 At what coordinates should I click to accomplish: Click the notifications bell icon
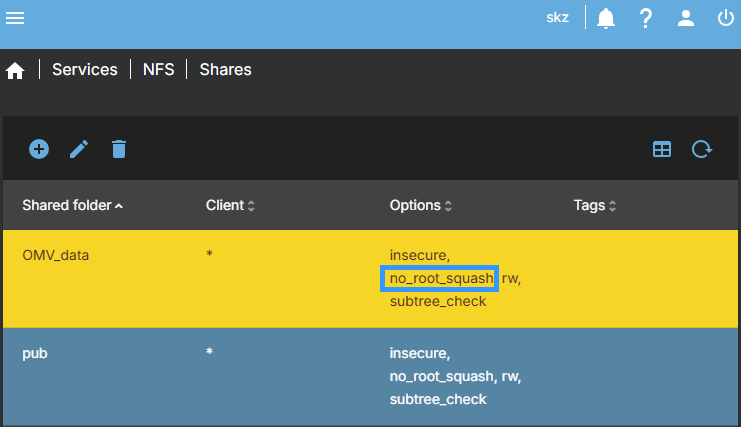coord(606,18)
